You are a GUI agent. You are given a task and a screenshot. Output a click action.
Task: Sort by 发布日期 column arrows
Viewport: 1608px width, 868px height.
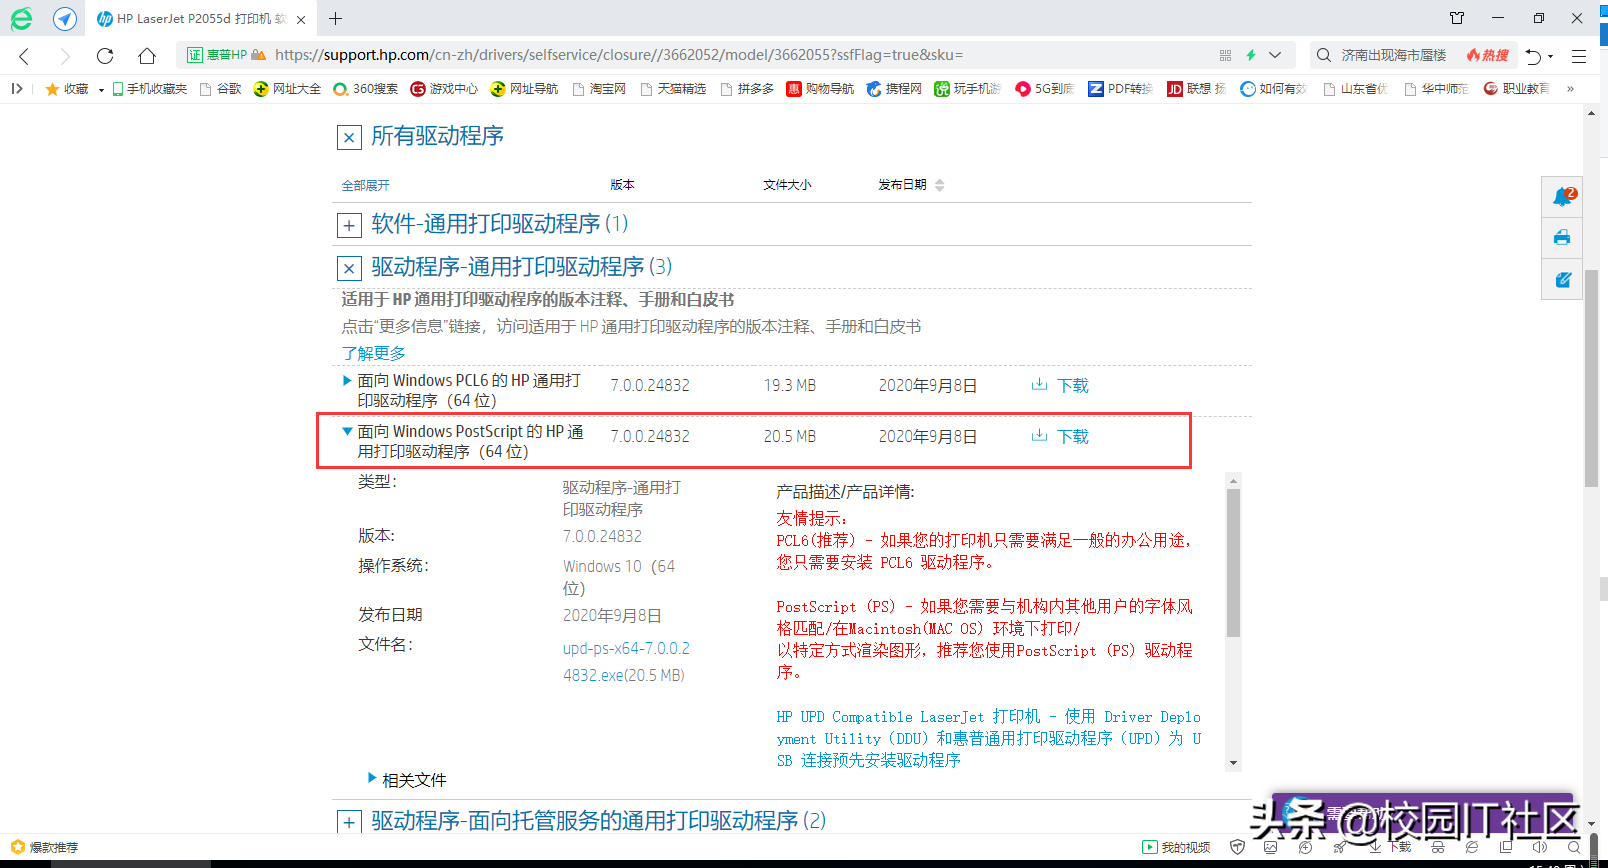939,185
